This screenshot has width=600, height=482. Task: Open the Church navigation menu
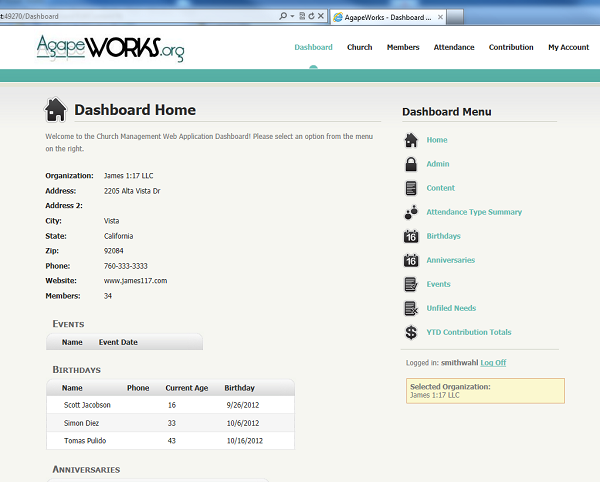359,47
